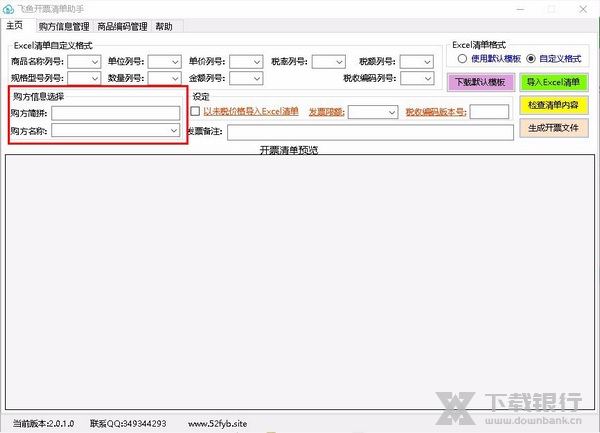Expand the 商品名称列号 dropdown
Image resolution: width=600 pixels, height=433 pixels.
(84, 62)
